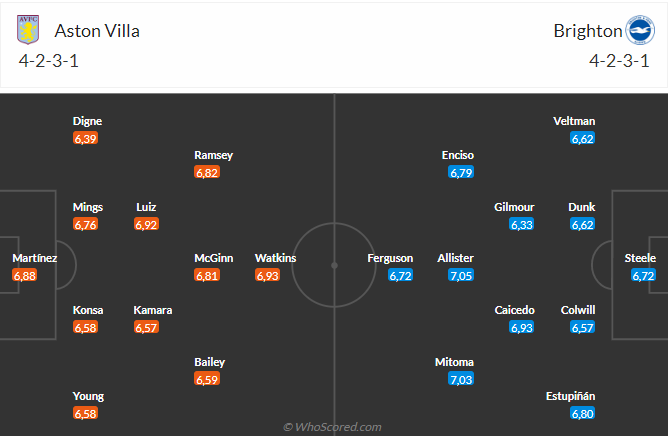Image resolution: width=671 pixels, height=436 pixels.
Task: Open Caicedo's player profile
Action: 514,310
